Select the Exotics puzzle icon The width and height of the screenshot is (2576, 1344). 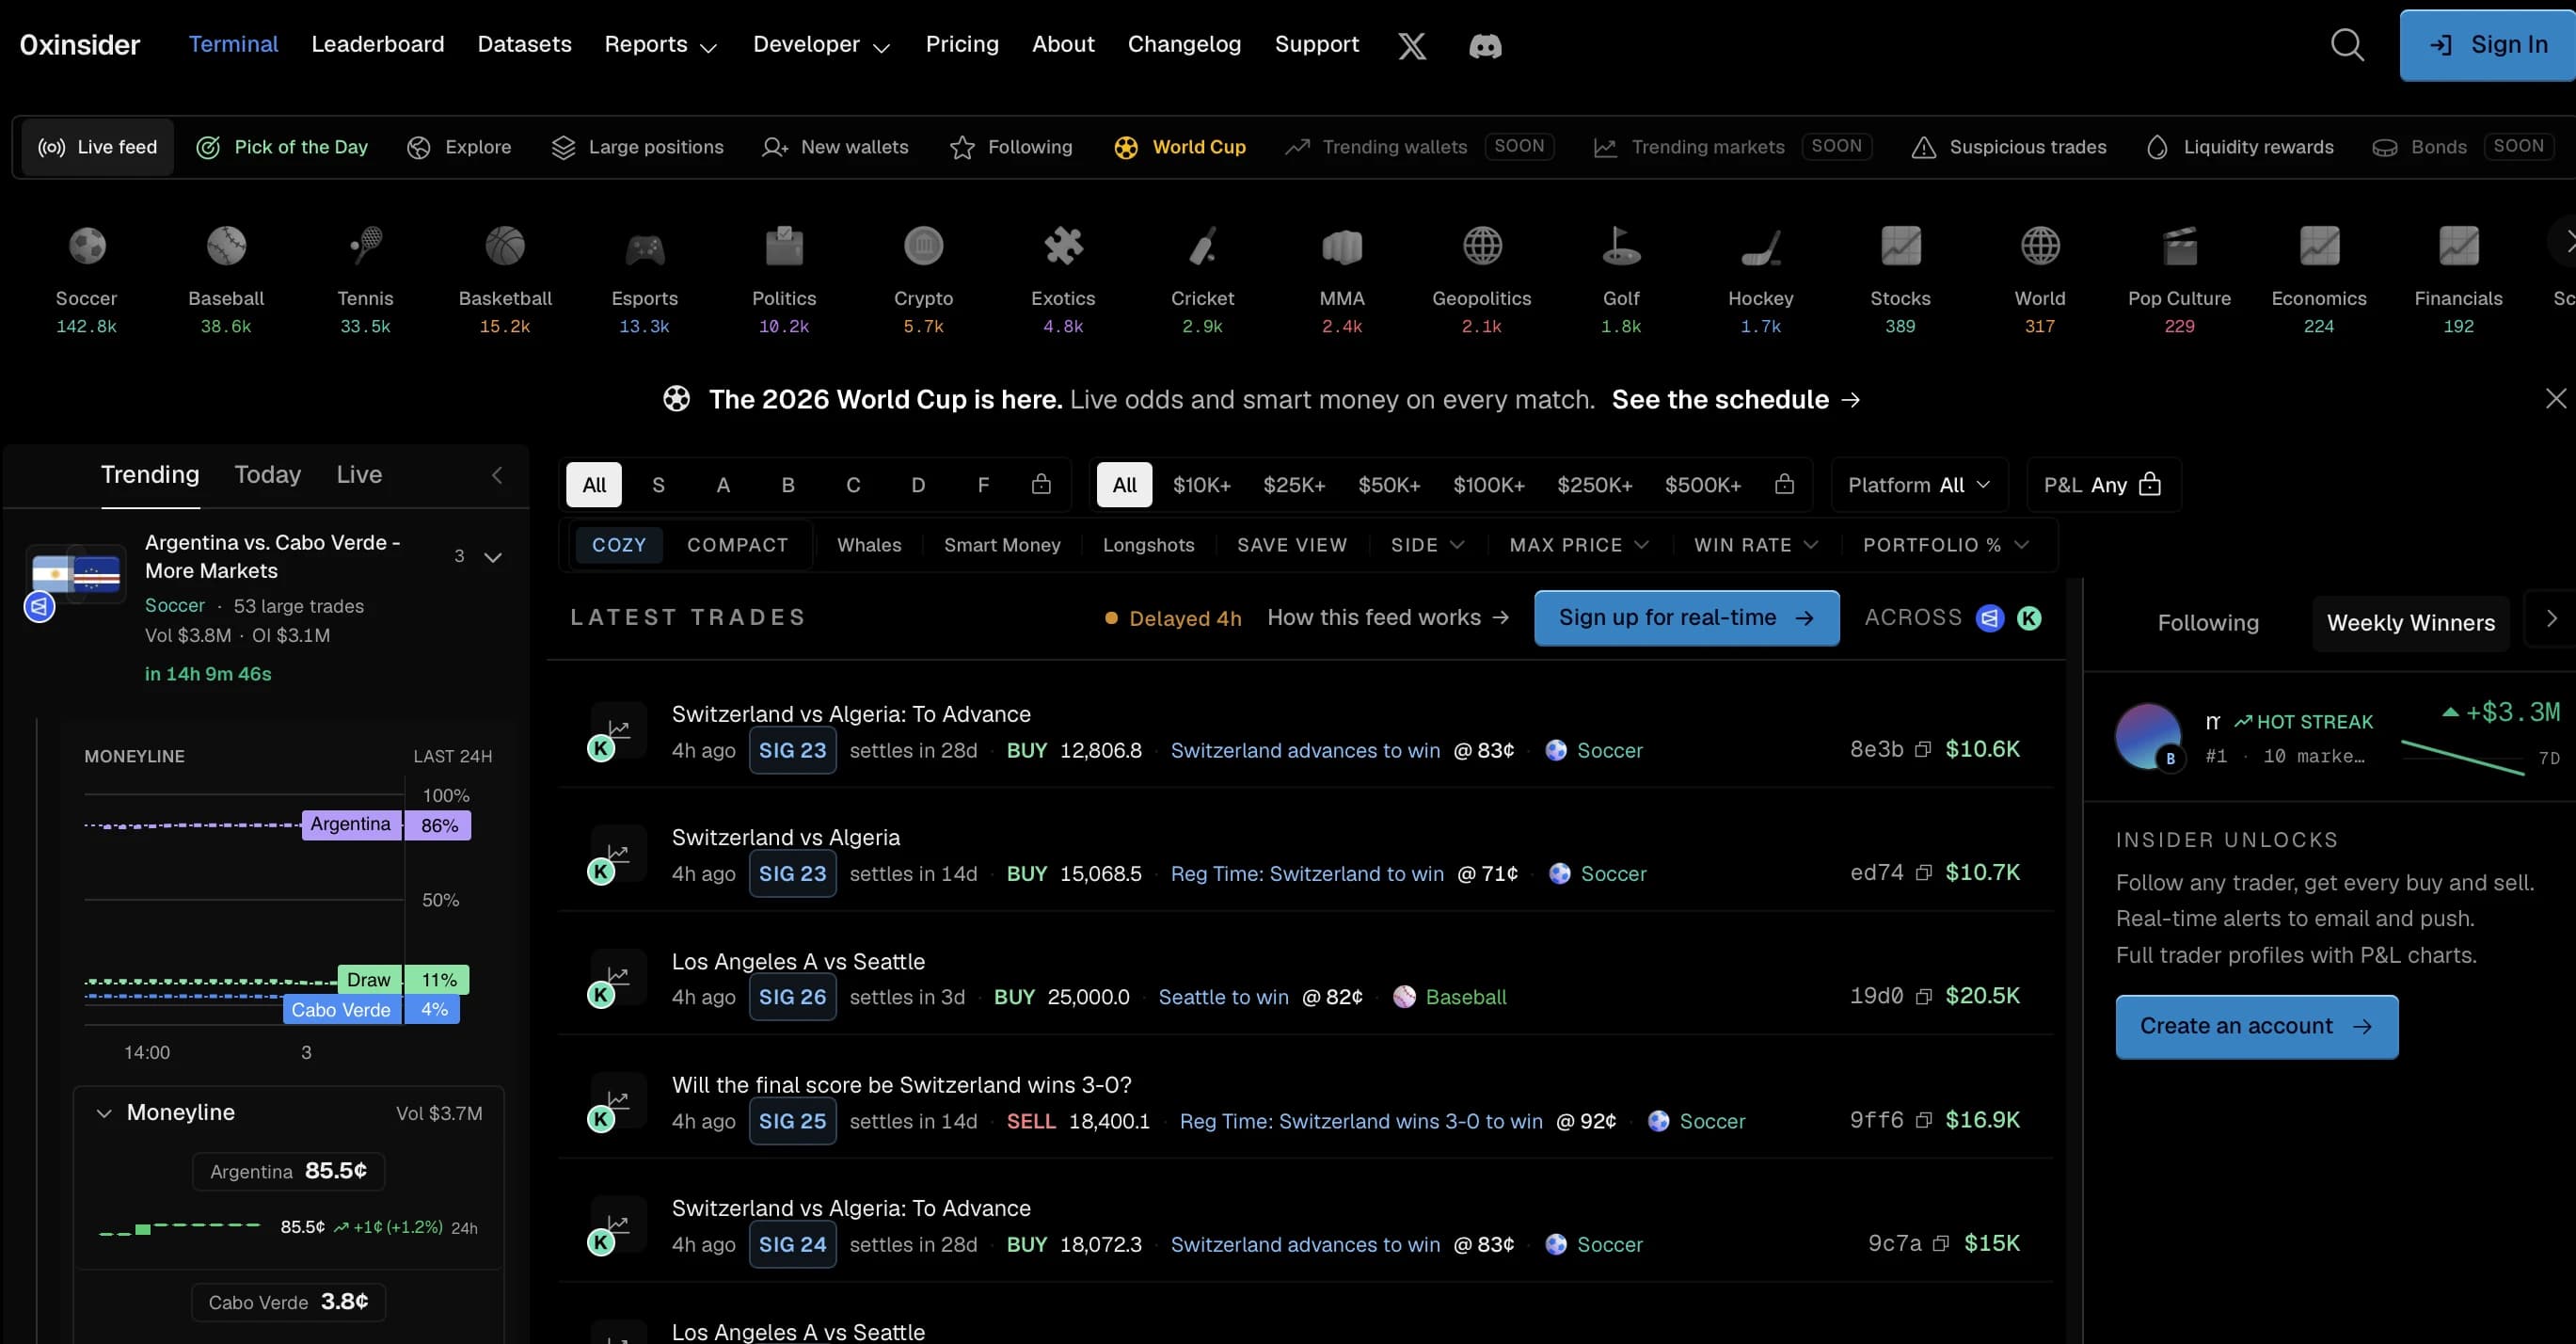coord(1063,246)
